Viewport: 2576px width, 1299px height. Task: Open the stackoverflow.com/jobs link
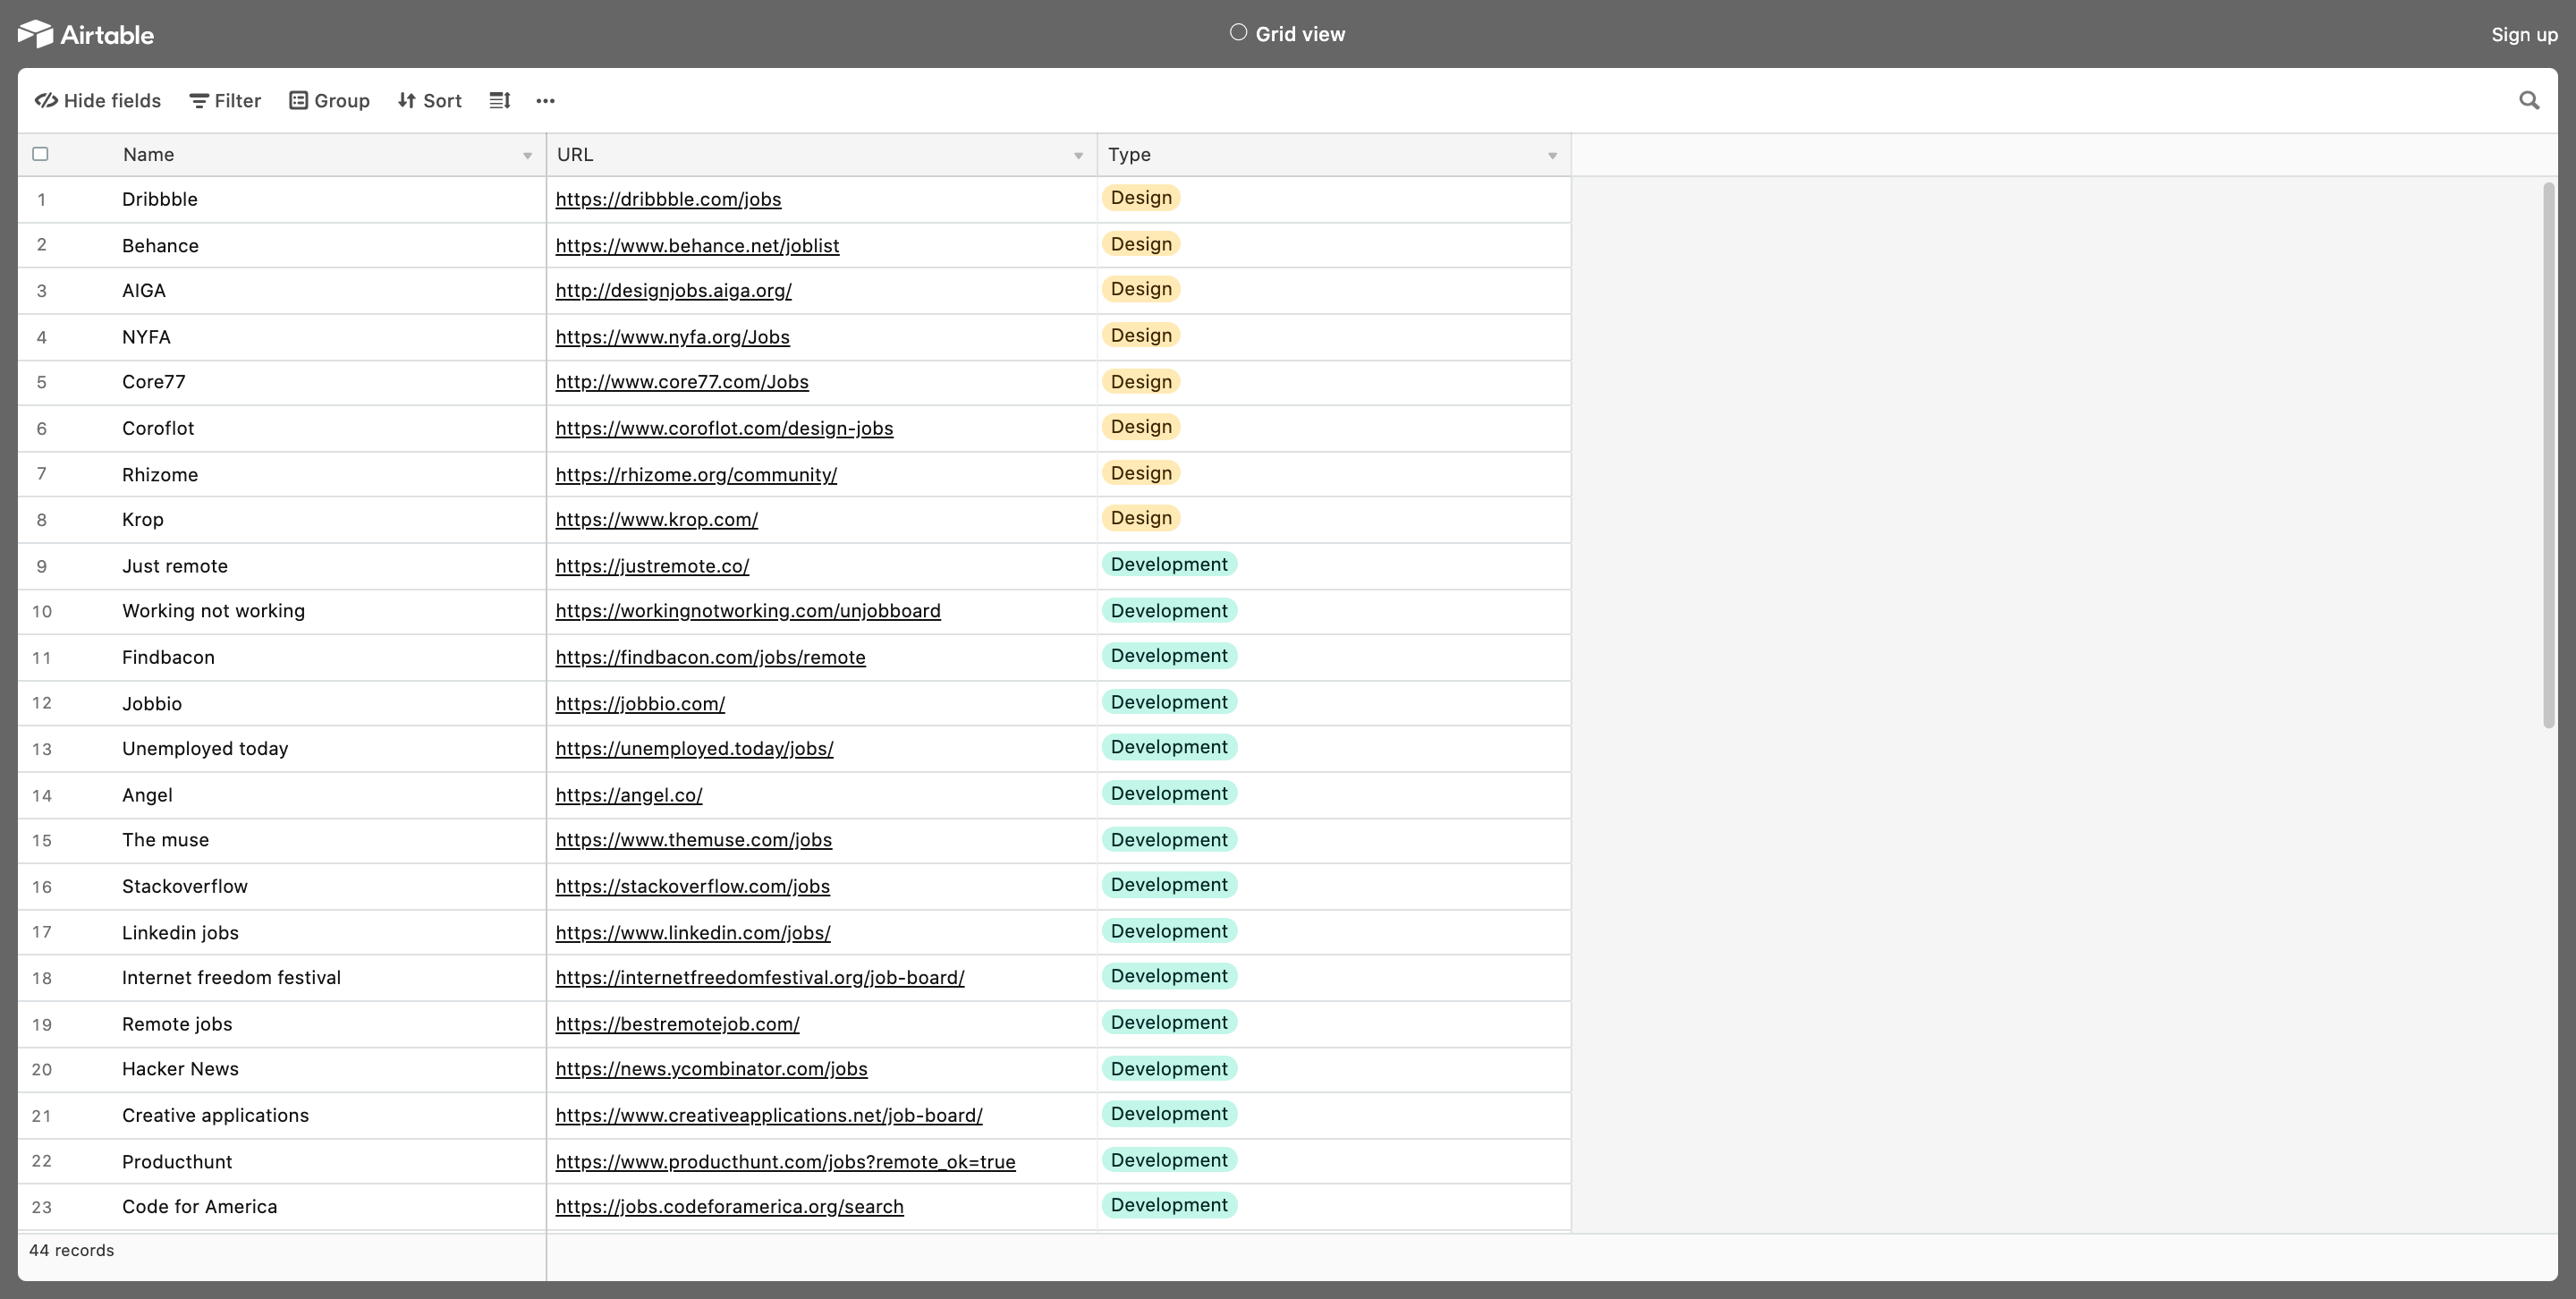click(x=692, y=886)
